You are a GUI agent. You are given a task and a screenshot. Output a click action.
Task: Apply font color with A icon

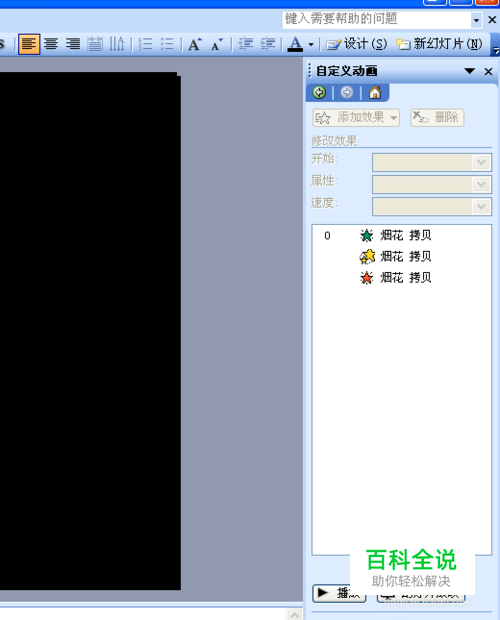295,44
